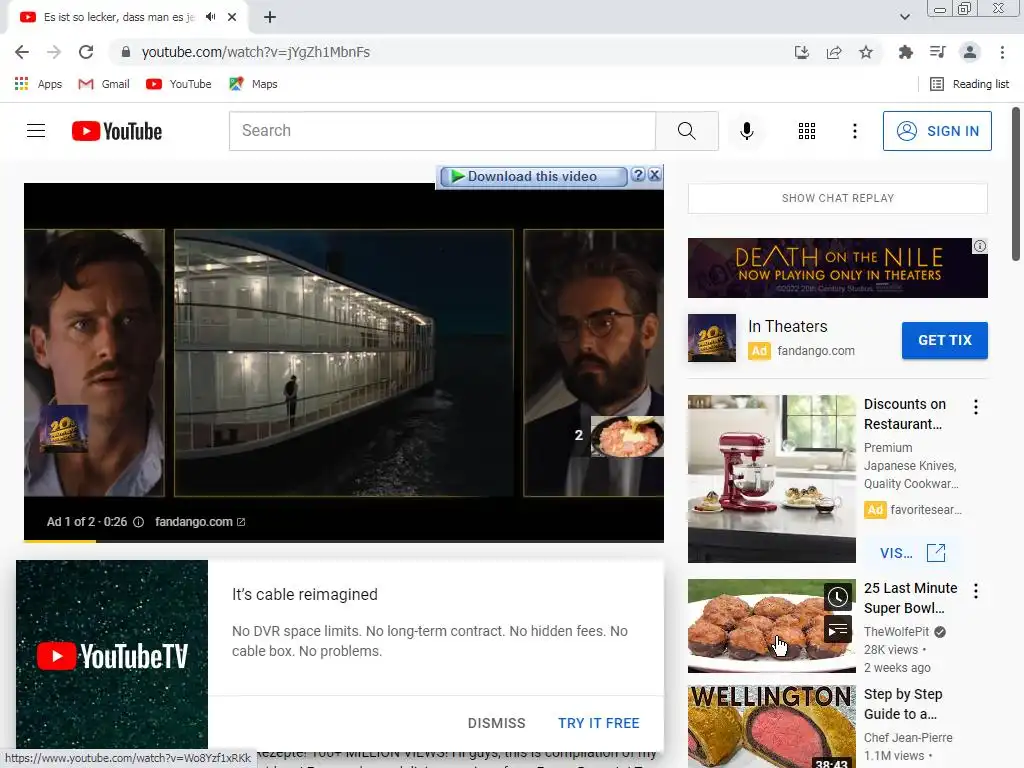Bookmark this page with the star
The image size is (1024, 768).
[866, 52]
